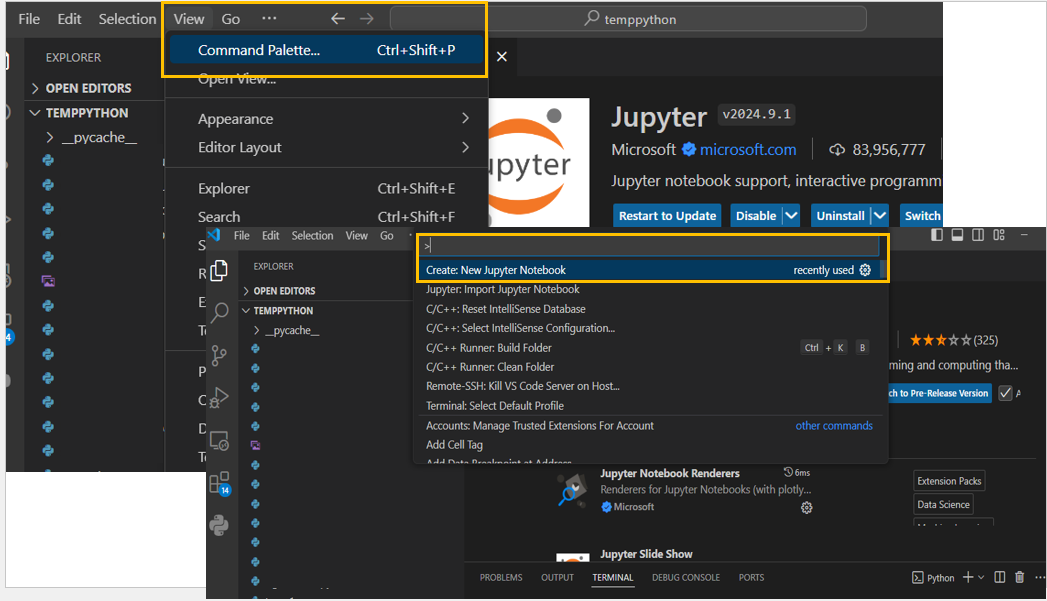Toggle panel layout icon in title bar

[x=958, y=235]
